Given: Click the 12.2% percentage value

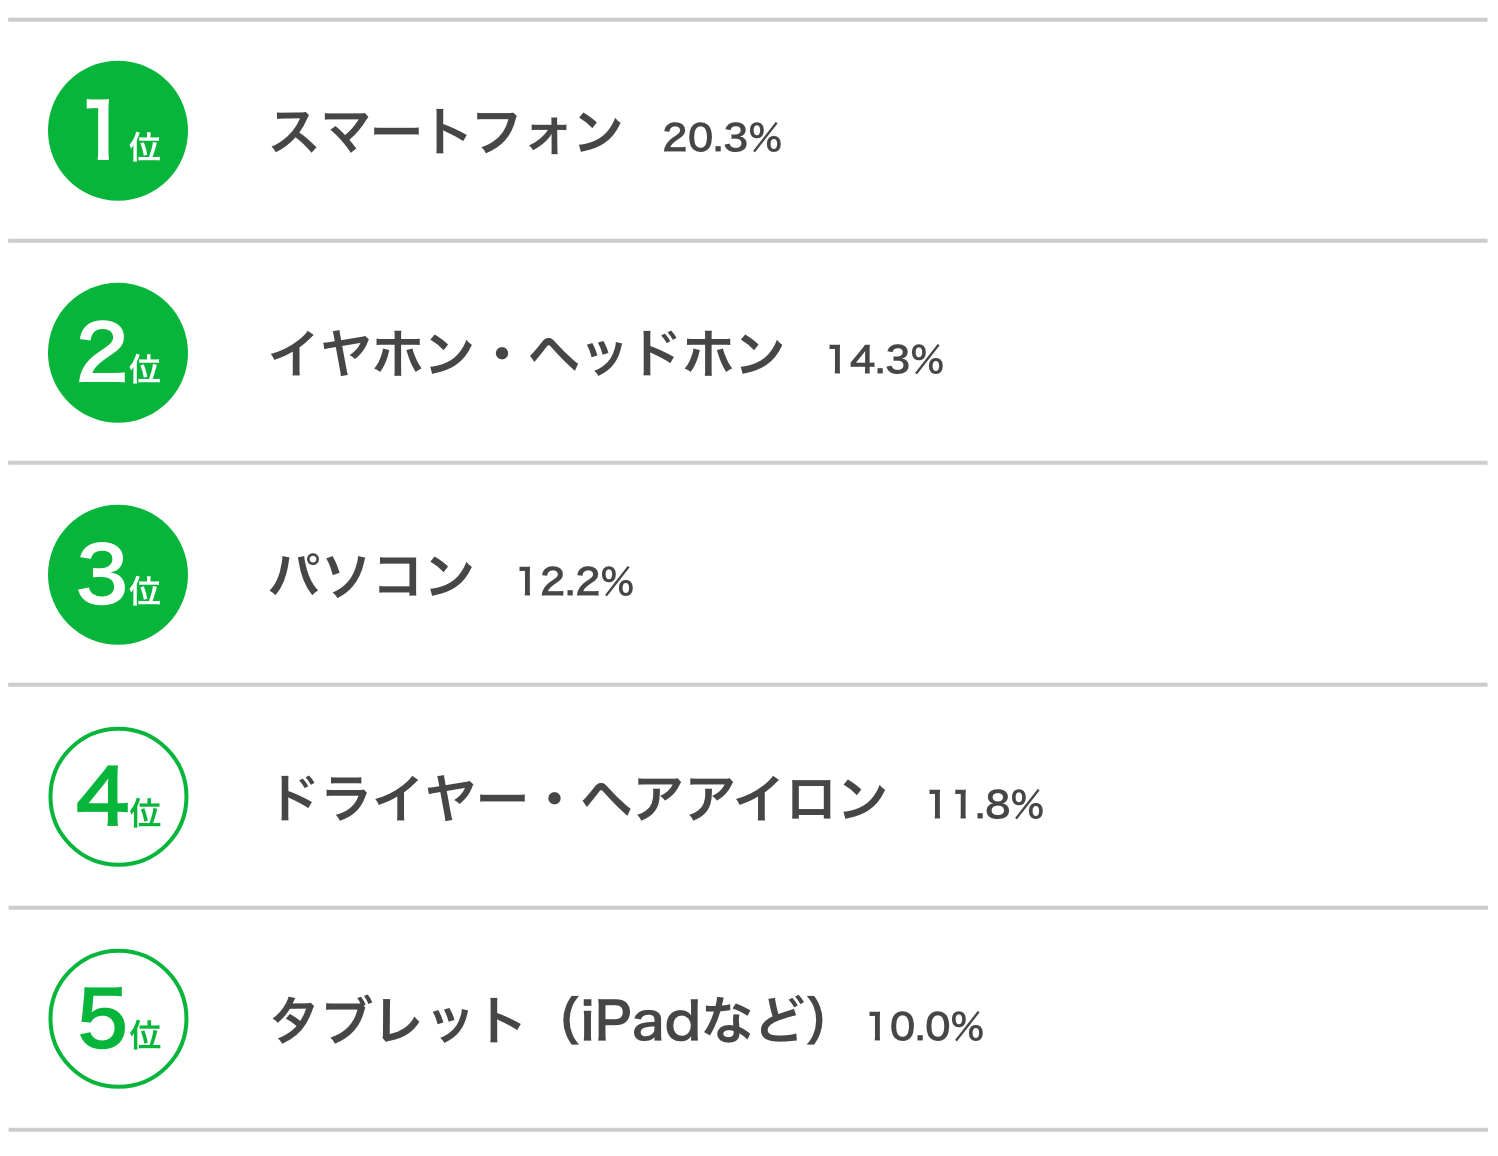Looking at the screenshot, I should coord(576,582).
